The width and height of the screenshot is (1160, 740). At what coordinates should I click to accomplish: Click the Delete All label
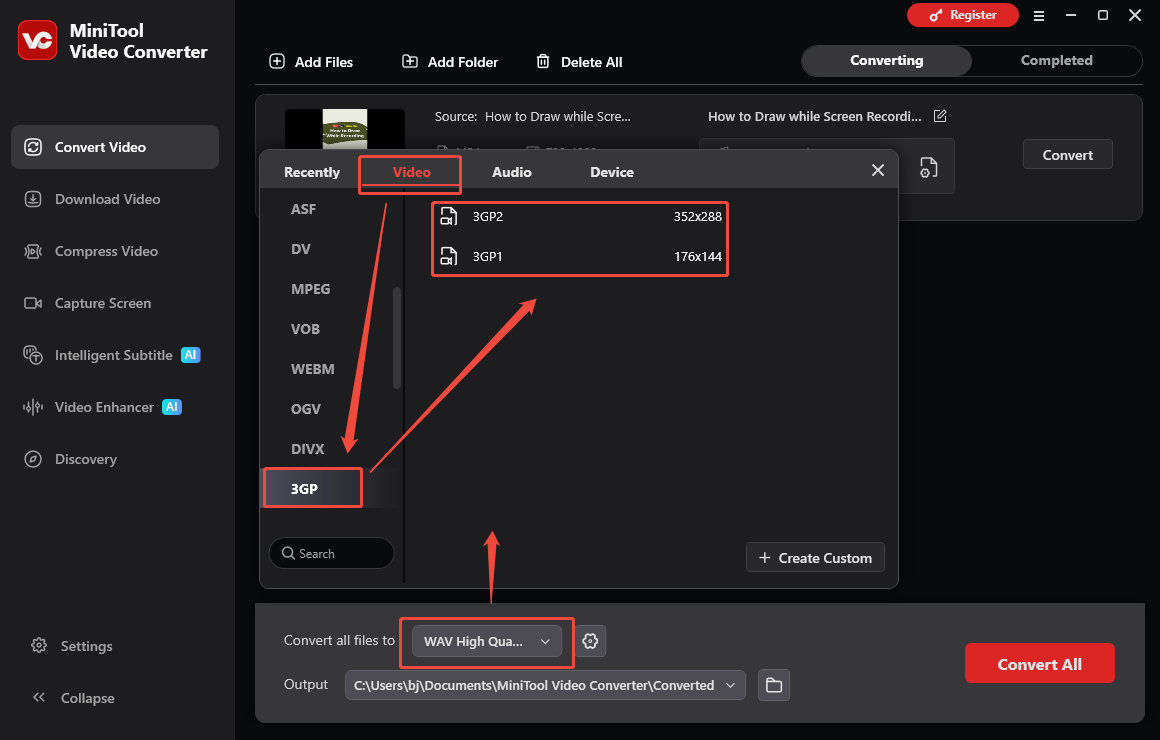(x=591, y=62)
